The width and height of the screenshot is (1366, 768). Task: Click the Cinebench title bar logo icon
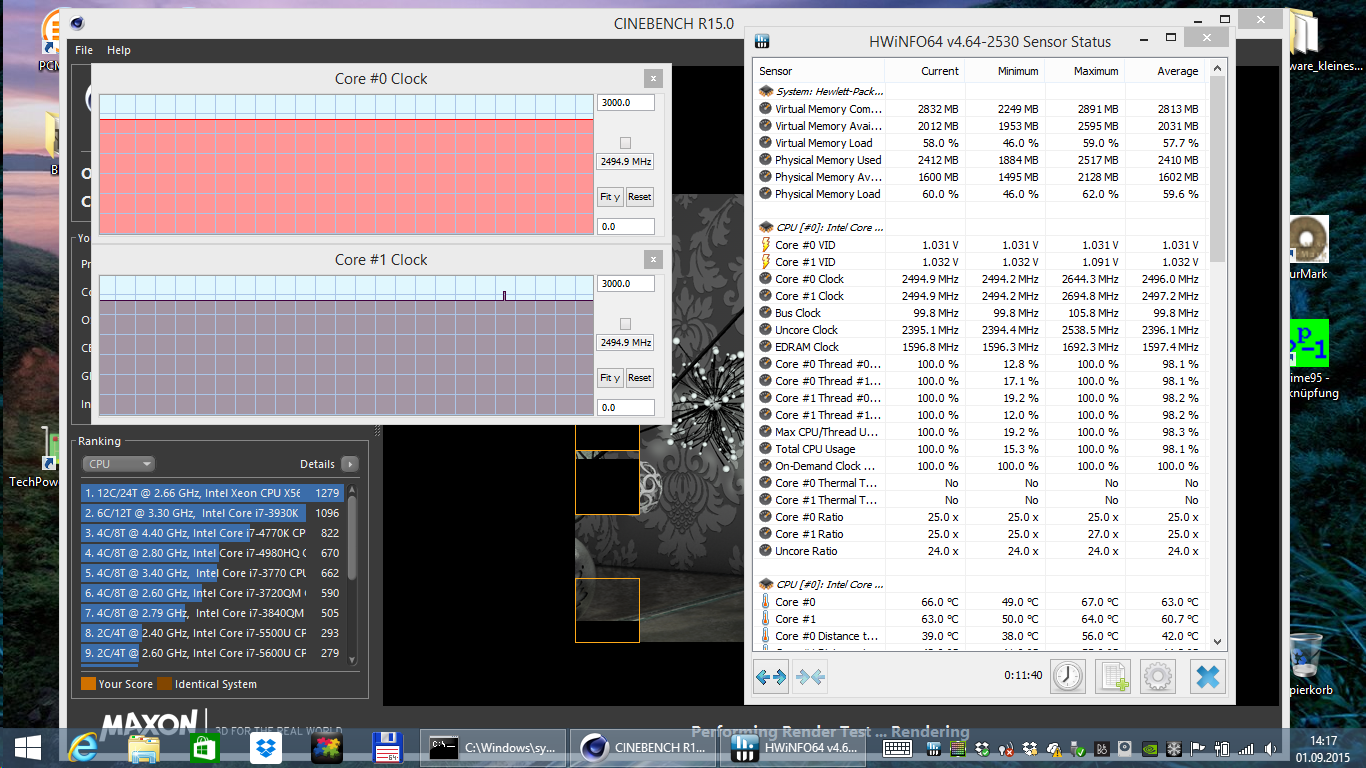tap(77, 23)
